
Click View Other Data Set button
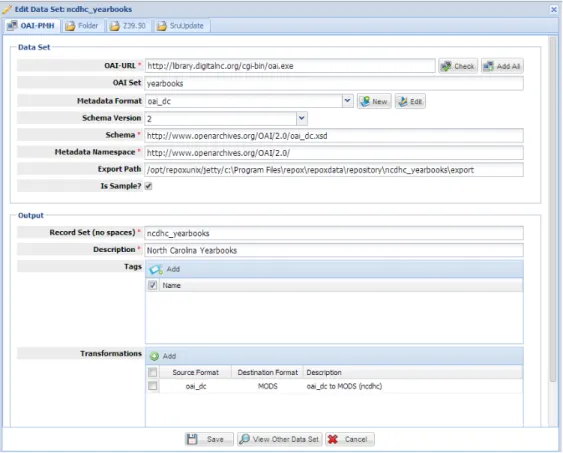pos(280,439)
